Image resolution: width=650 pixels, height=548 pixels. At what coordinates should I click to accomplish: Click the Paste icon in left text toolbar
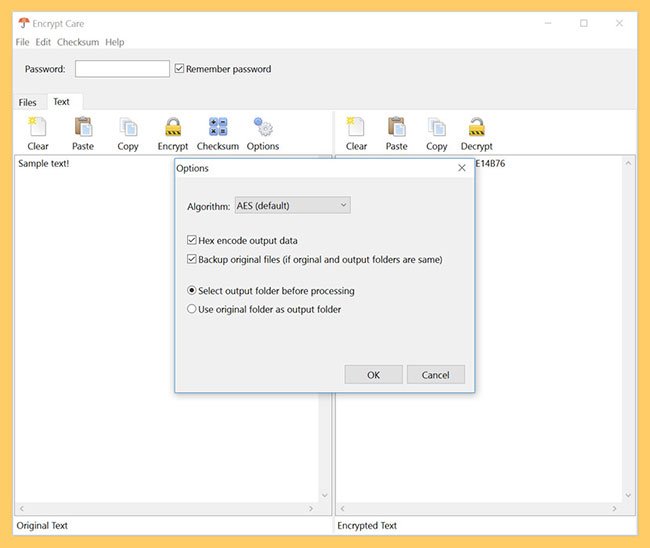pyautogui.click(x=83, y=128)
